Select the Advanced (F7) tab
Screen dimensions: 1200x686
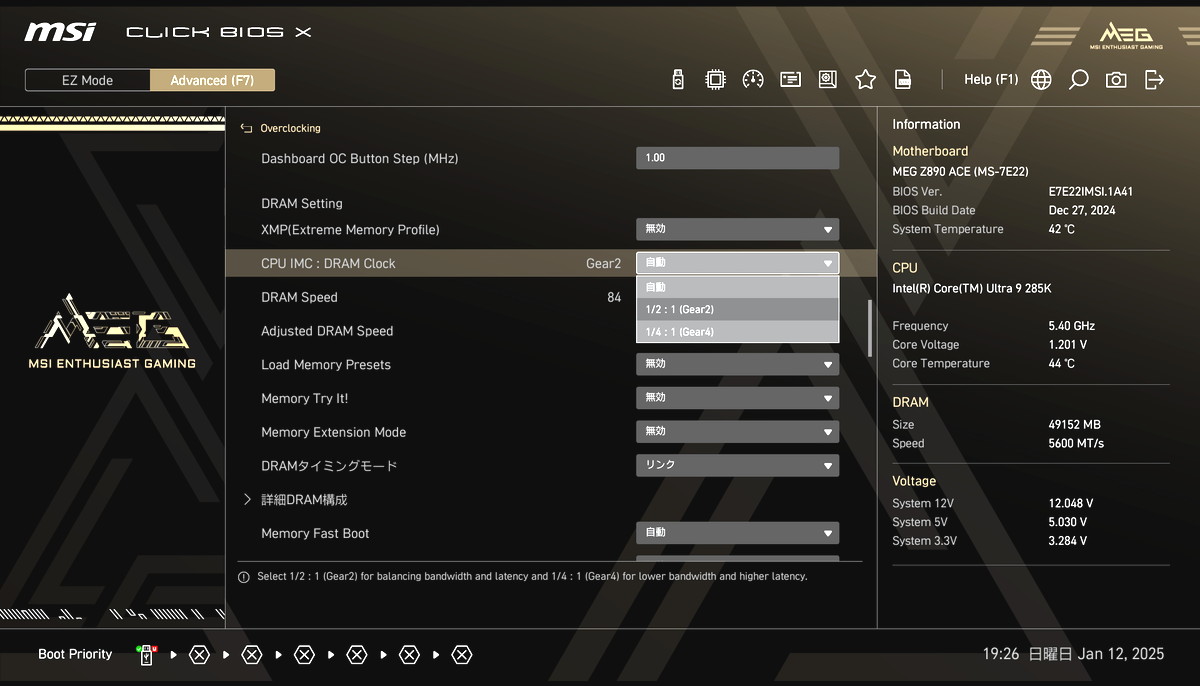tap(212, 80)
